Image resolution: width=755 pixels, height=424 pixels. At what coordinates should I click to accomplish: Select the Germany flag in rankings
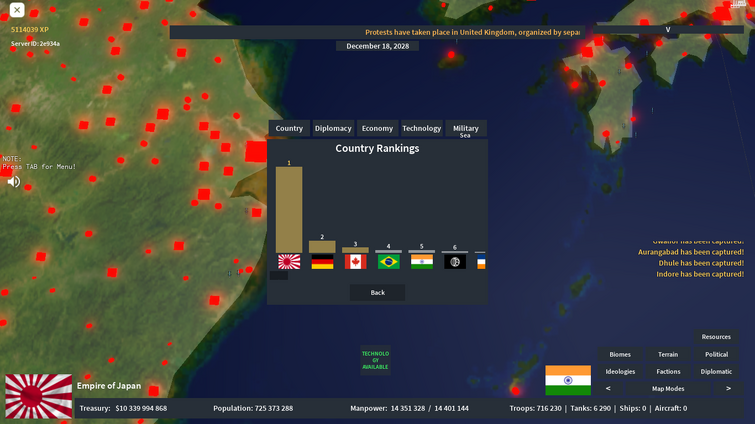[x=322, y=262]
